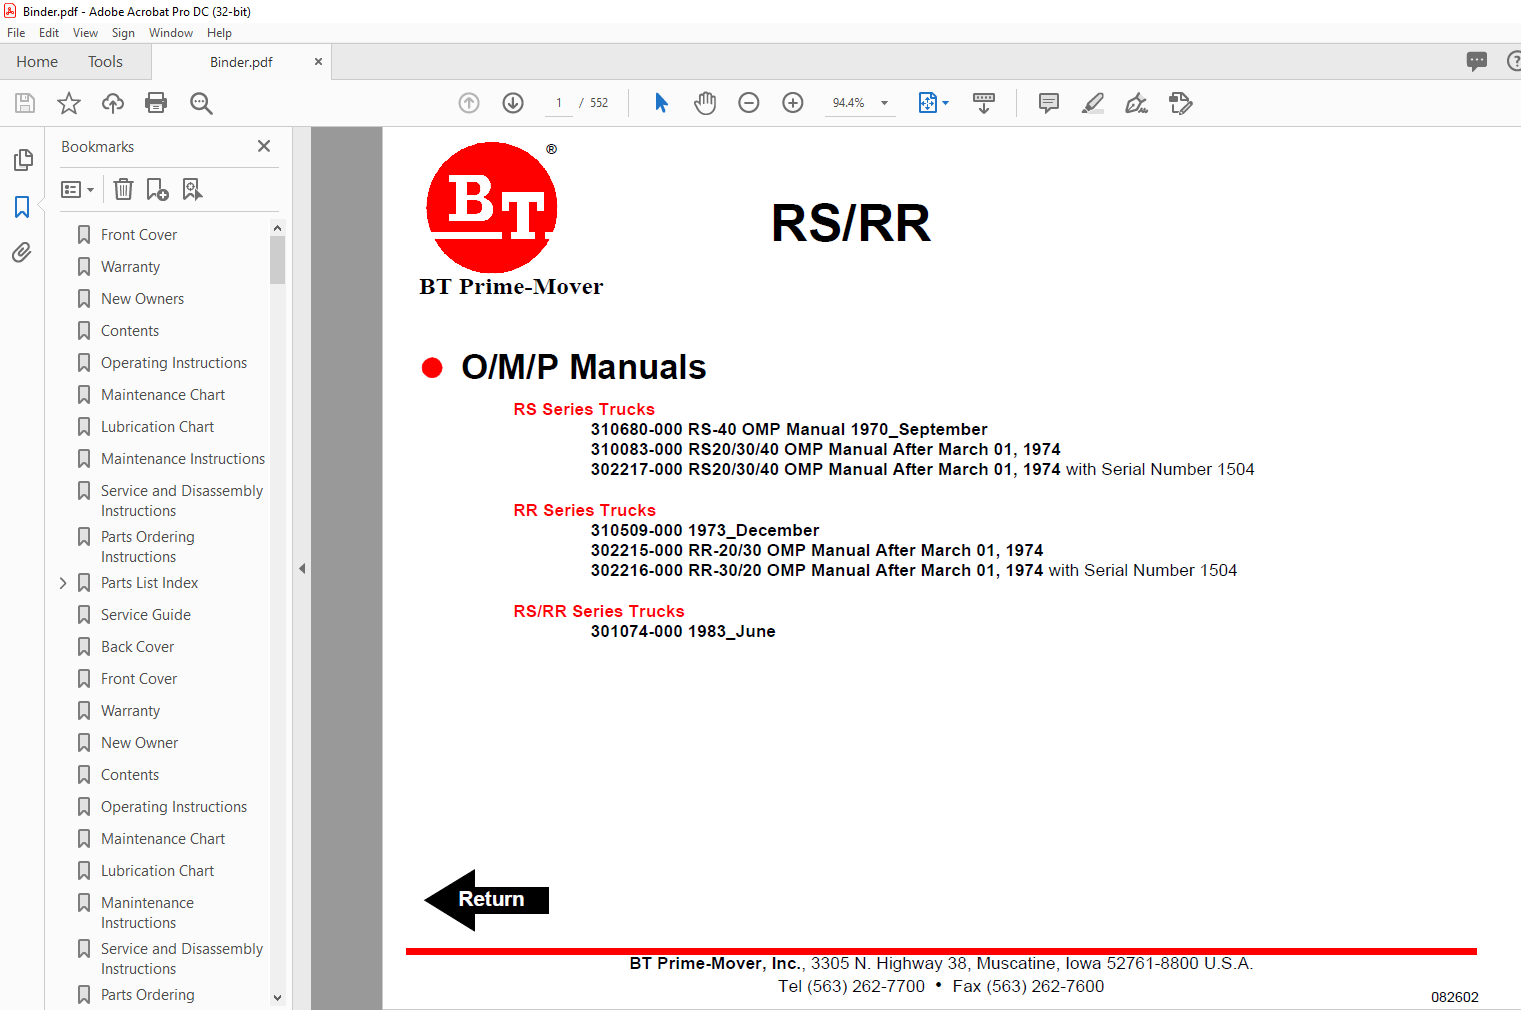Select the New Owner bookmark
The height and width of the screenshot is (1010, 1521).
140,743
